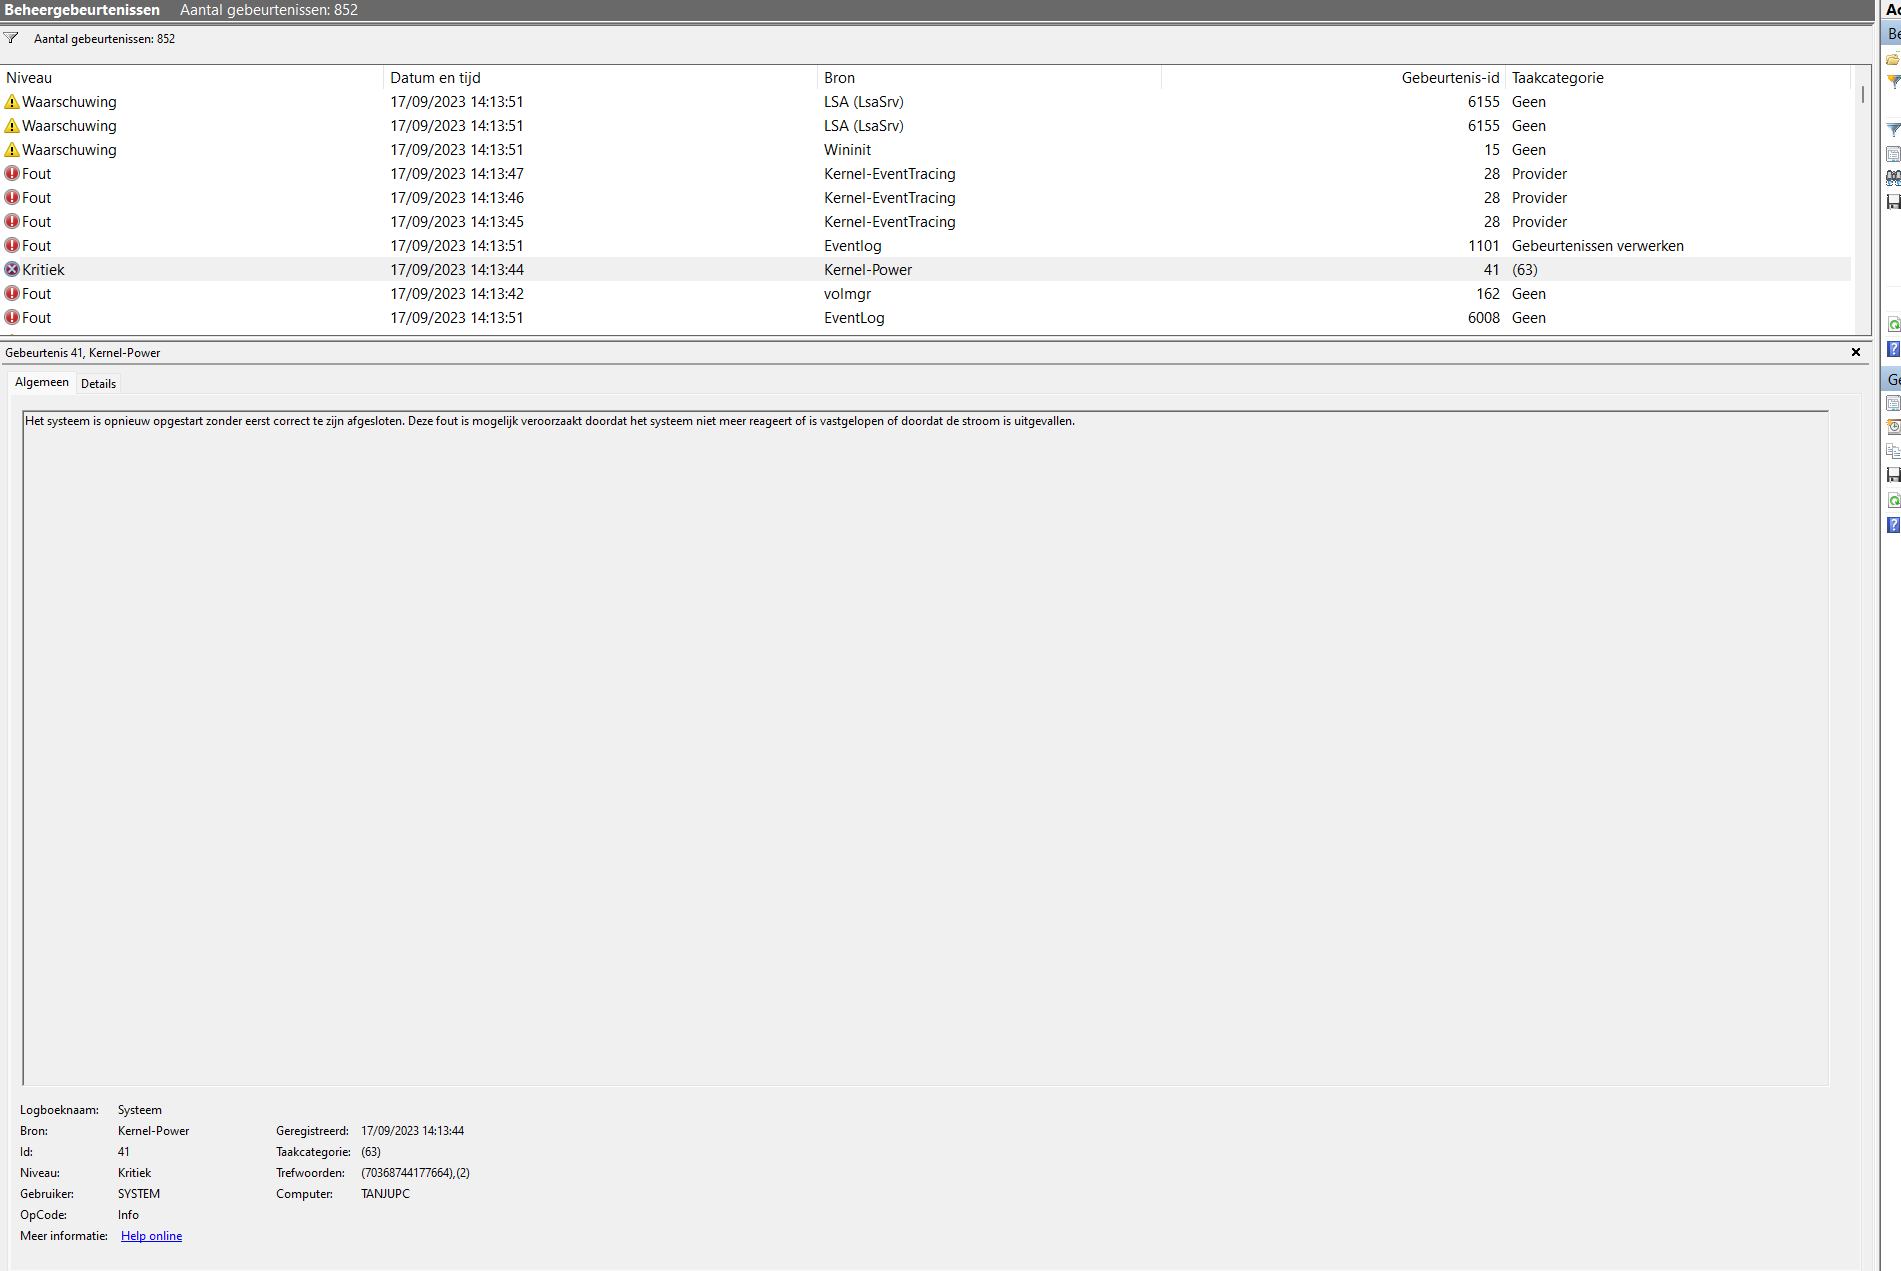Select the Kritiek Kernel-Power event row
Viewport: 1901px width, 1271px height.
[926, 270]
